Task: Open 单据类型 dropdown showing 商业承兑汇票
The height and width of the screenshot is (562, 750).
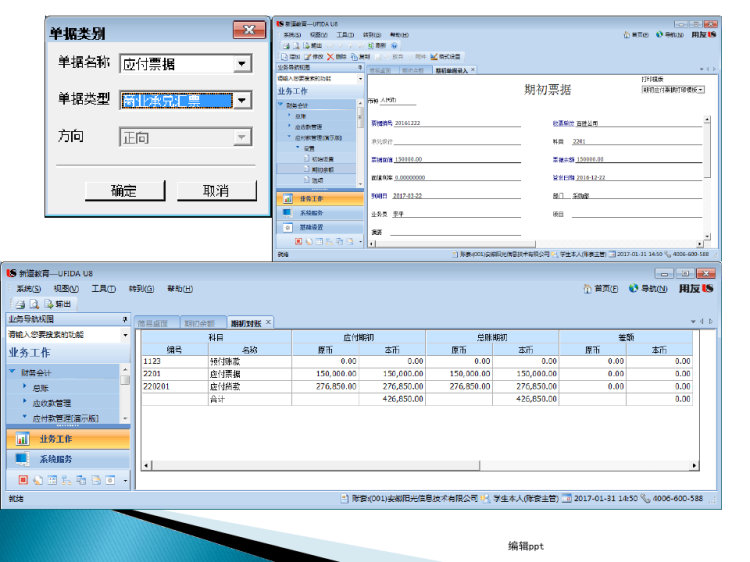Action: coord(242,100)
